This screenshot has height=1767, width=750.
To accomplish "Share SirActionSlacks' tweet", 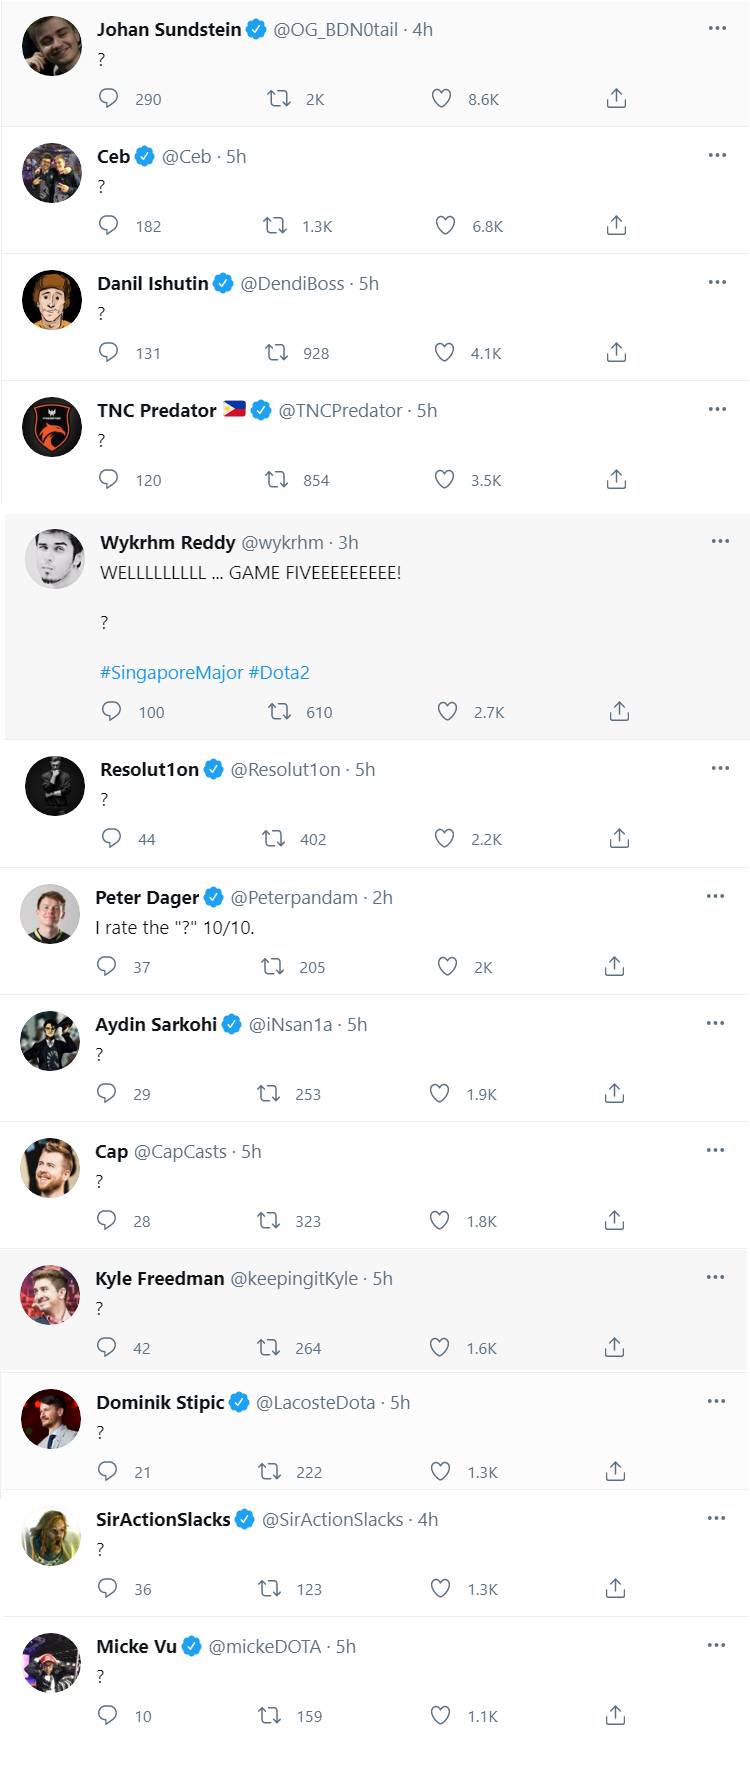I will click(615, 1588).
